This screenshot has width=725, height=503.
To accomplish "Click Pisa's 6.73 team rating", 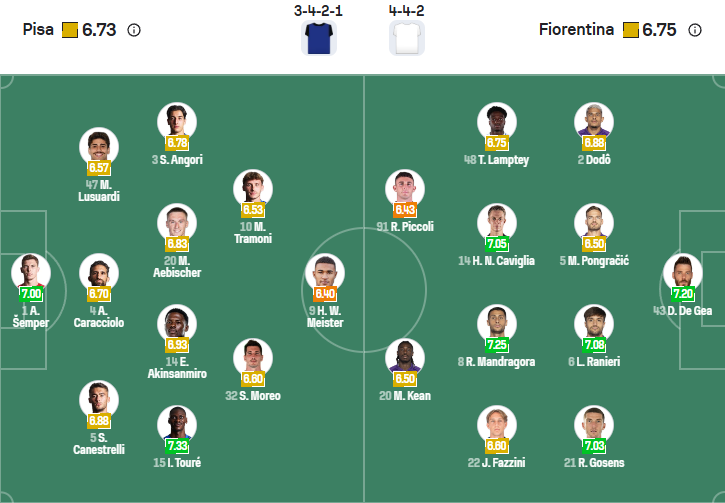I will click(99, 30).
